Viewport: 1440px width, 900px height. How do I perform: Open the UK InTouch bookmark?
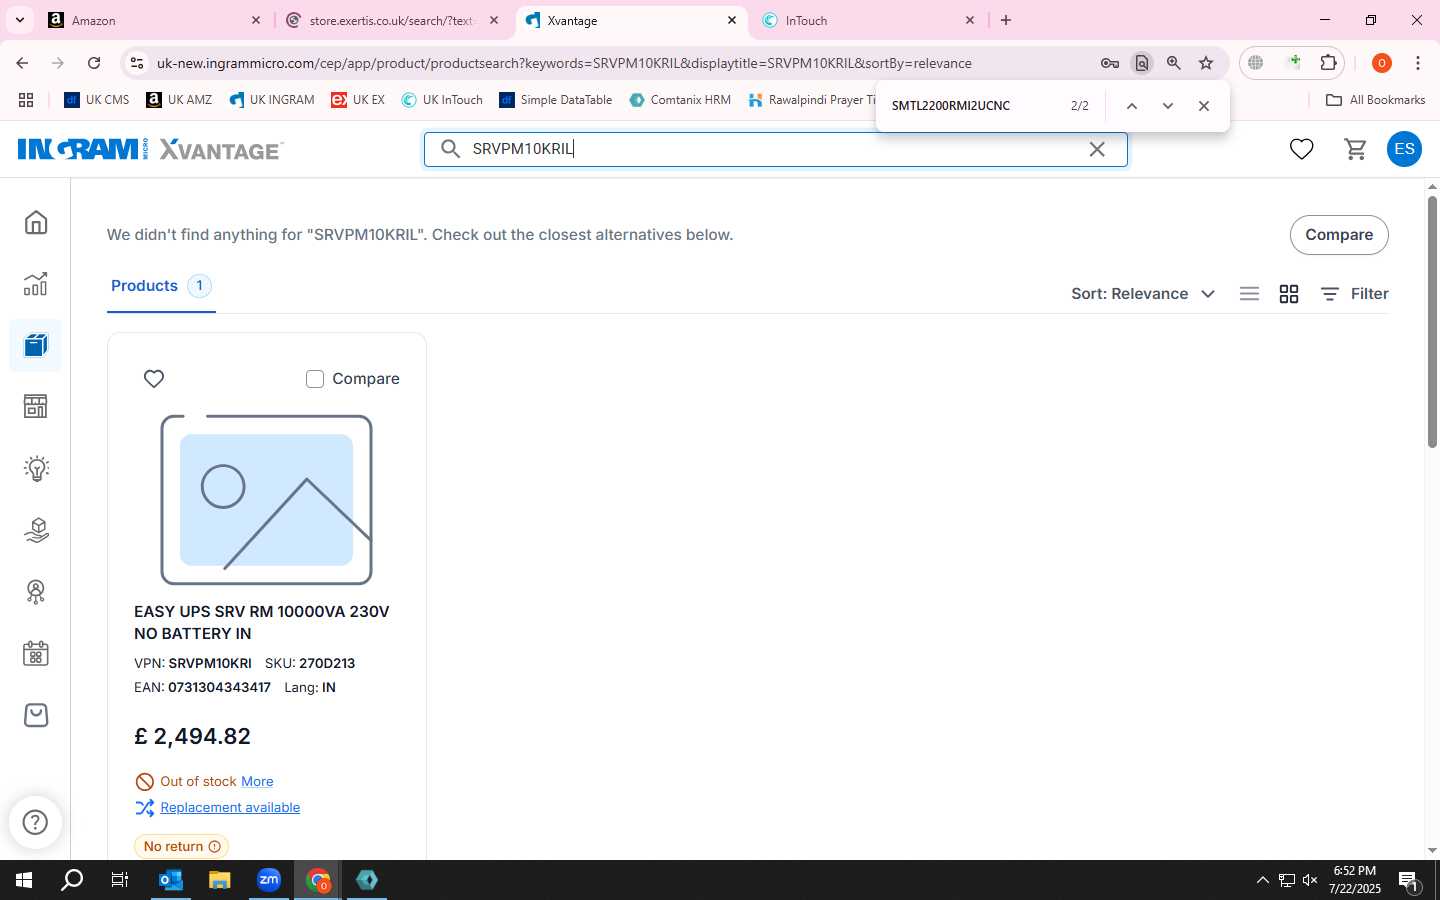pos(442,100)
